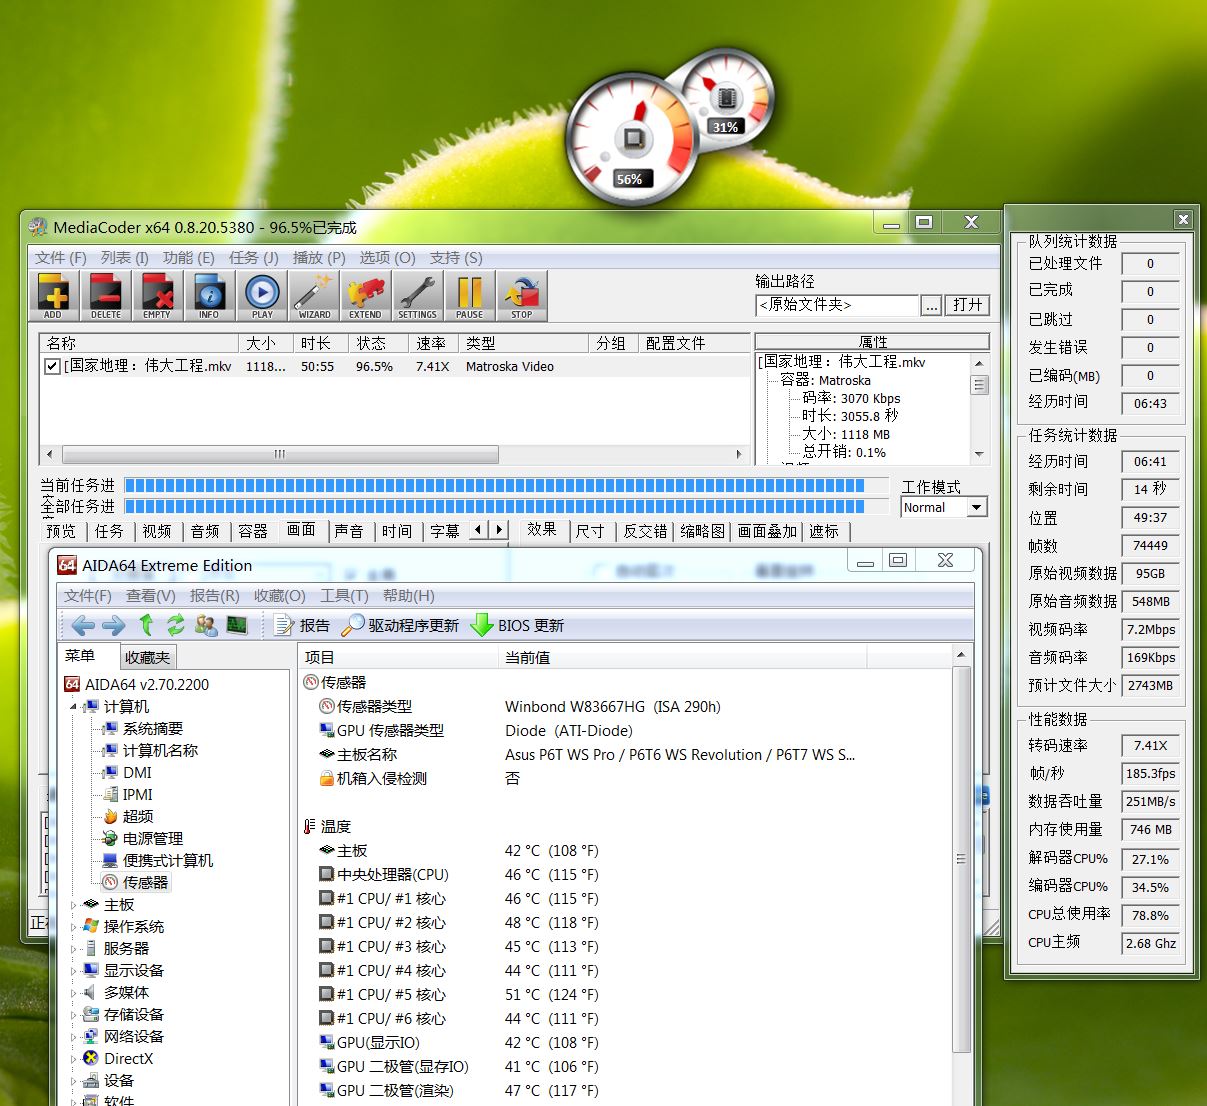Toggle checkbox for 国家地理：伟大工程.mkv

[x=52, y=366]
